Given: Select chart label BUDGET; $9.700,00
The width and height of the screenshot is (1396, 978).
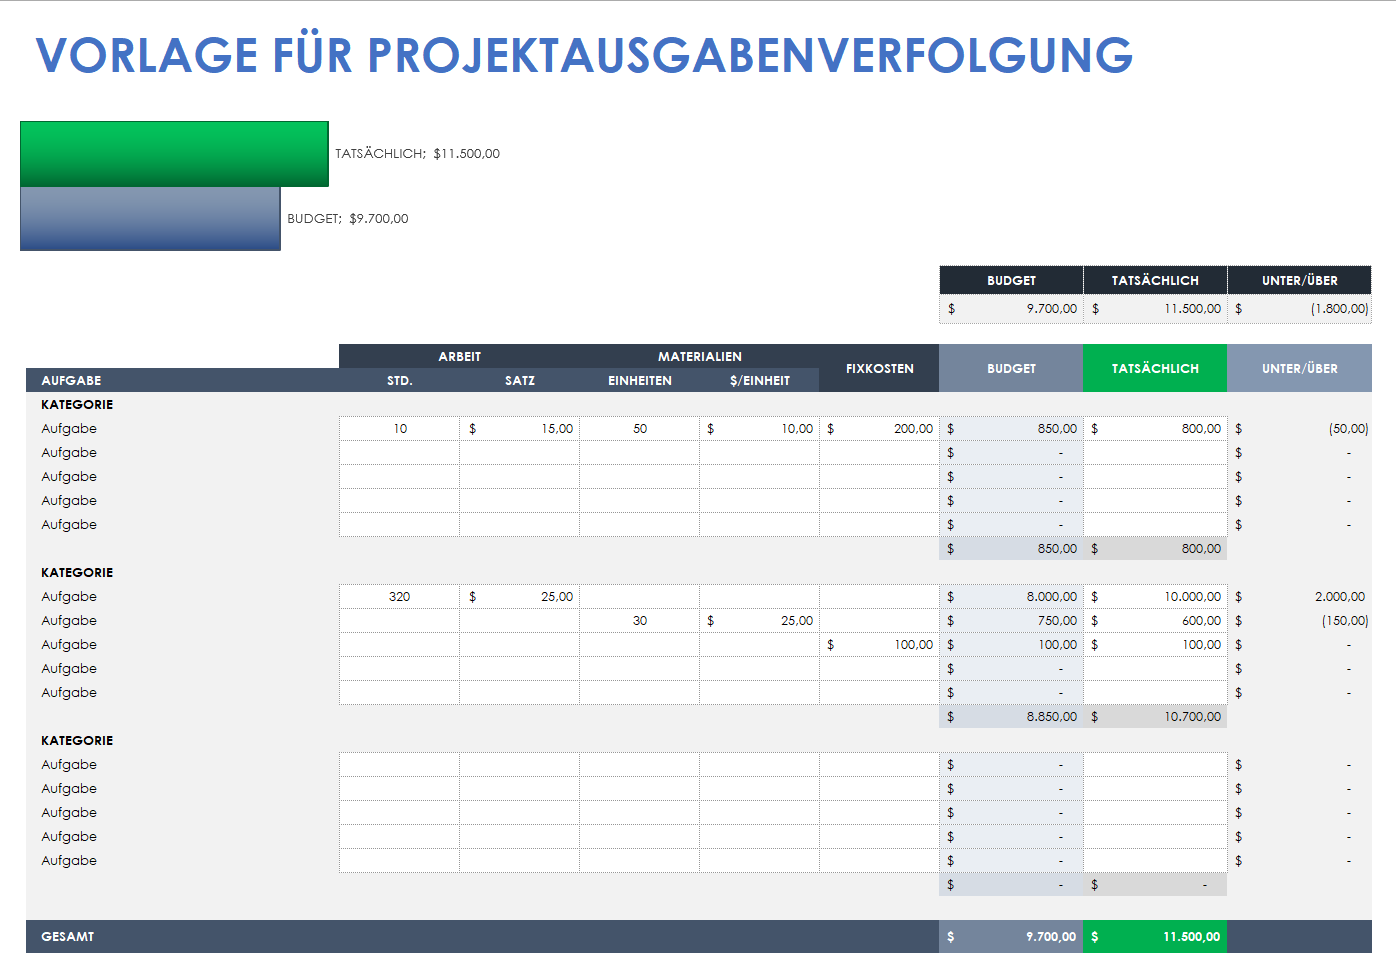Looking at the screenshot, I should [x=347, y=219].
